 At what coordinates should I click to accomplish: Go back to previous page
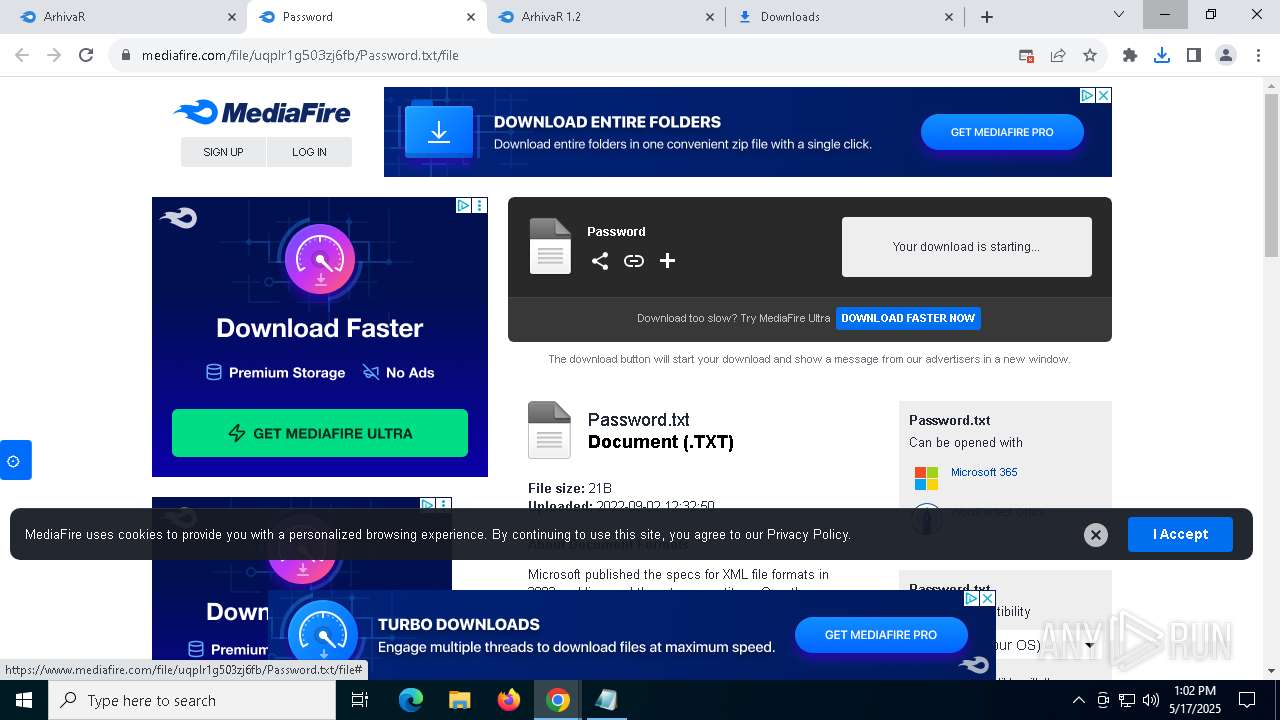22,55
